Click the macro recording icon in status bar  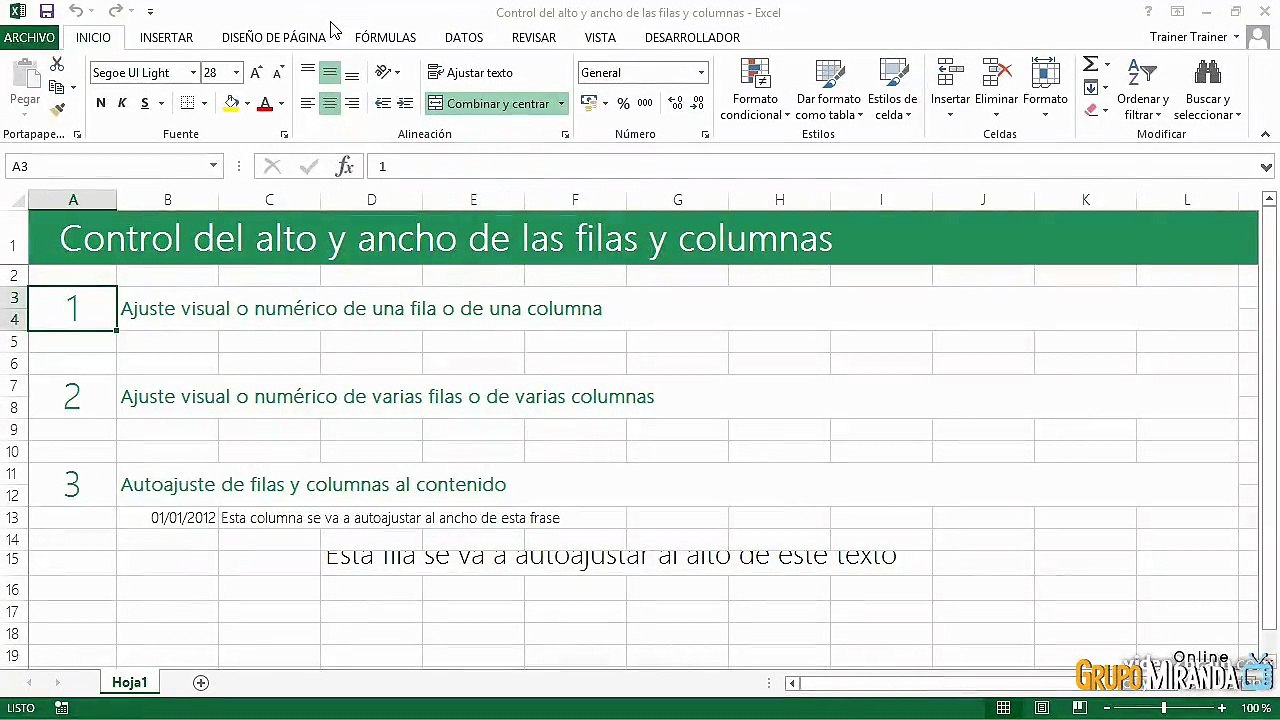(x=62, y=708)
